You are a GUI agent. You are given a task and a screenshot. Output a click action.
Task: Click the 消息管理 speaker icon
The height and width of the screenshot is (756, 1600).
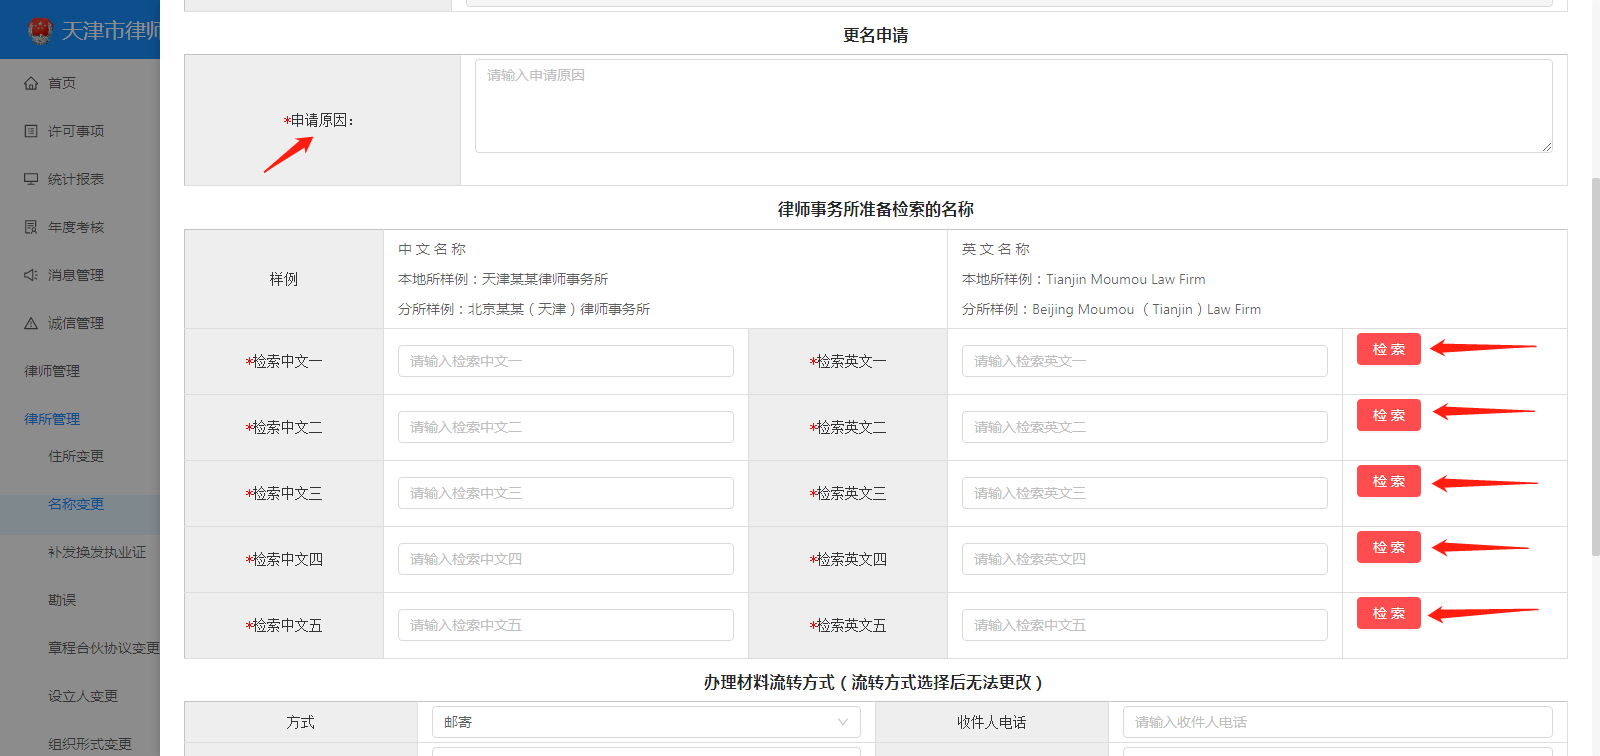pos(31,275)
